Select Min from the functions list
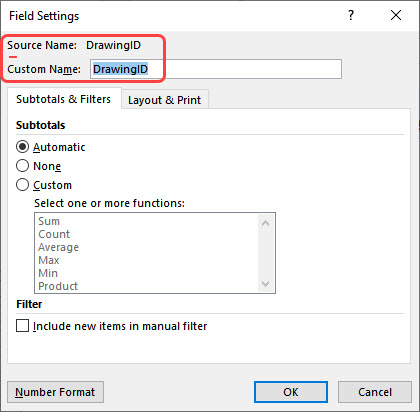 point(48,273)
